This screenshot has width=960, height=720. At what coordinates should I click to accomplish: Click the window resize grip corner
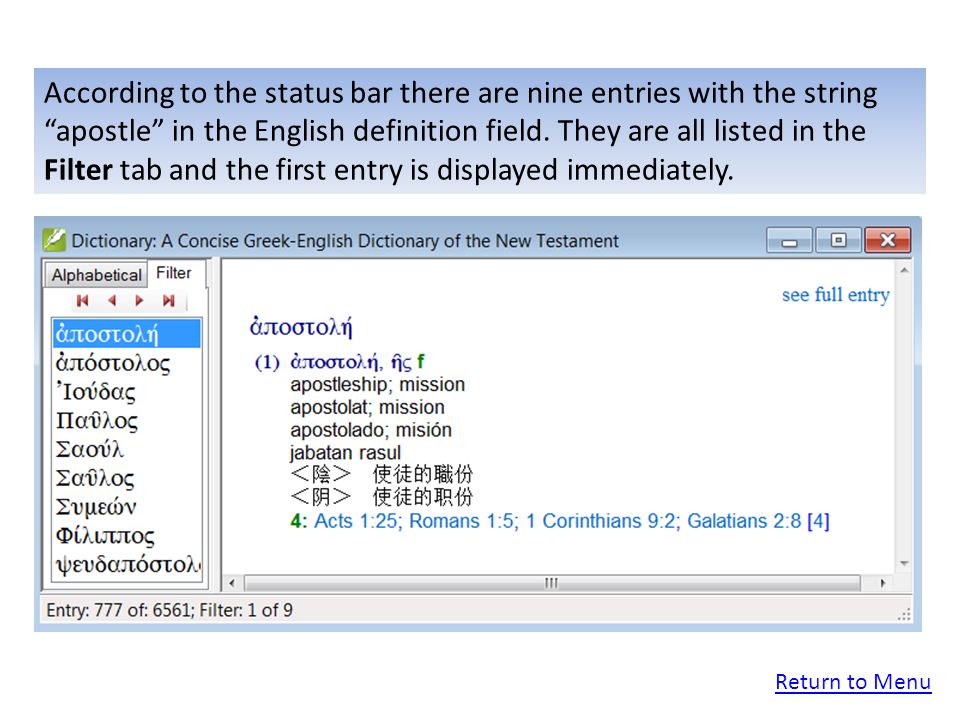coord(904,614)
